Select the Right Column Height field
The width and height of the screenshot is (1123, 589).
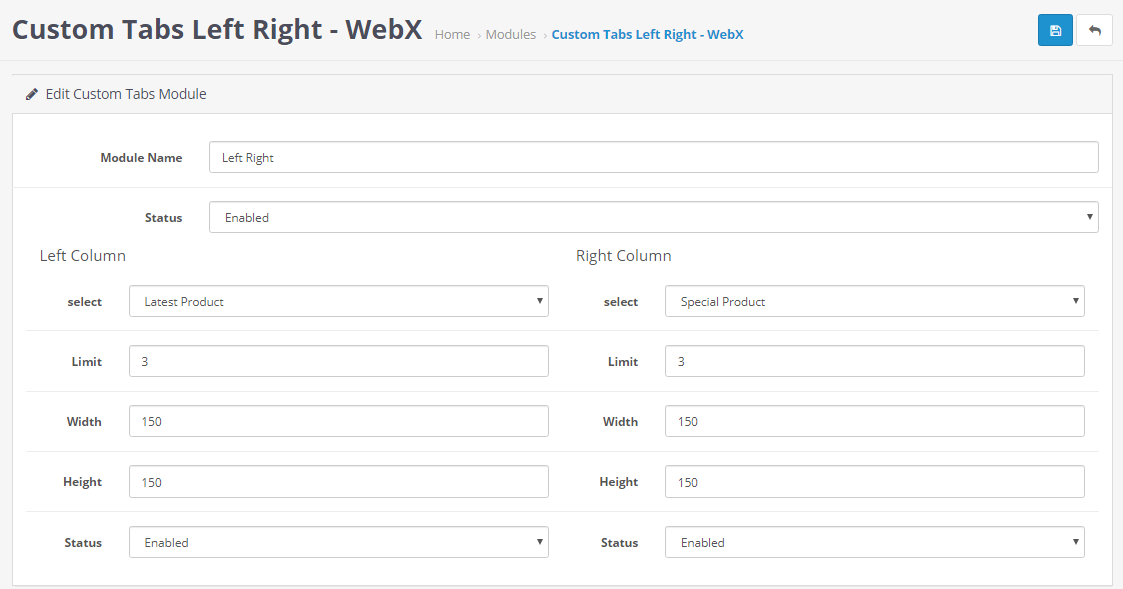click(x=874, y=482)
